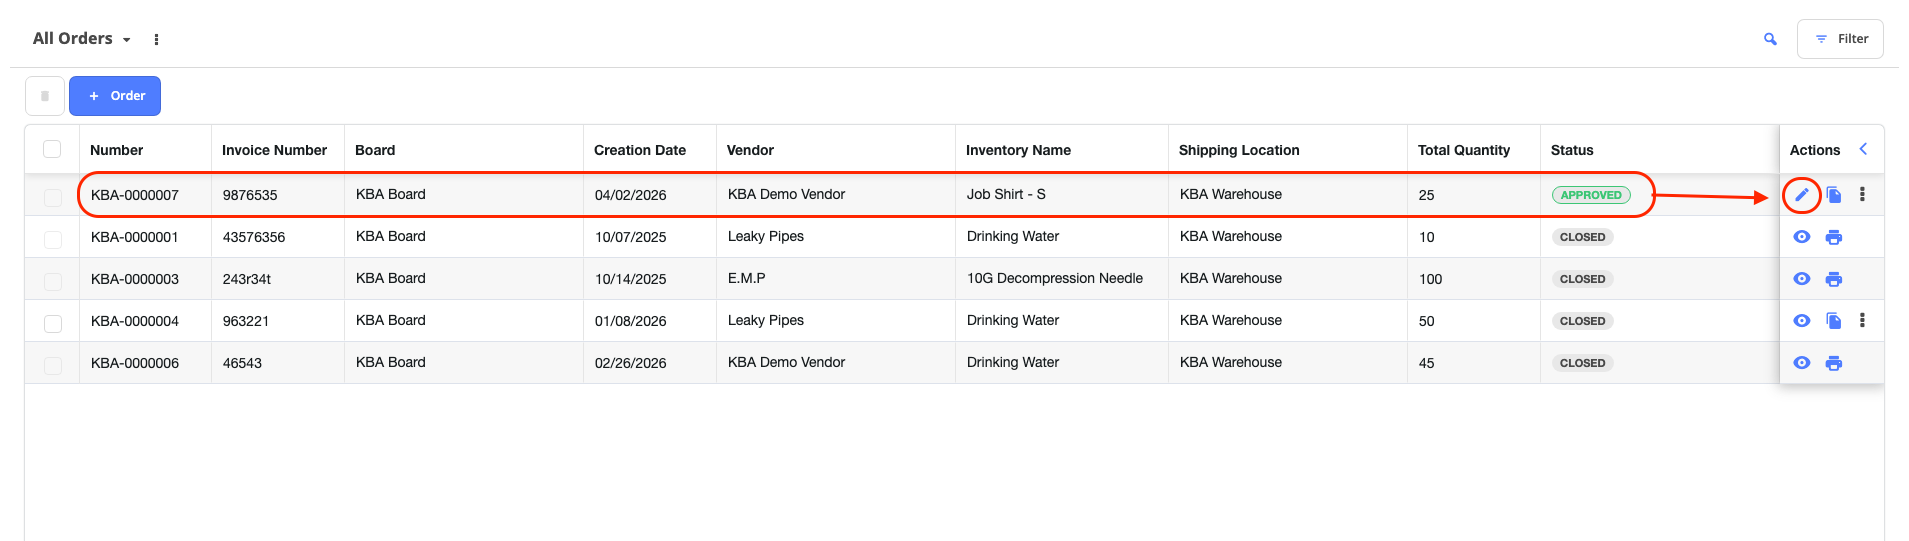Open more options for order KBA-0000007
The image size is (1909, 541).
[x=1862, y=194]
